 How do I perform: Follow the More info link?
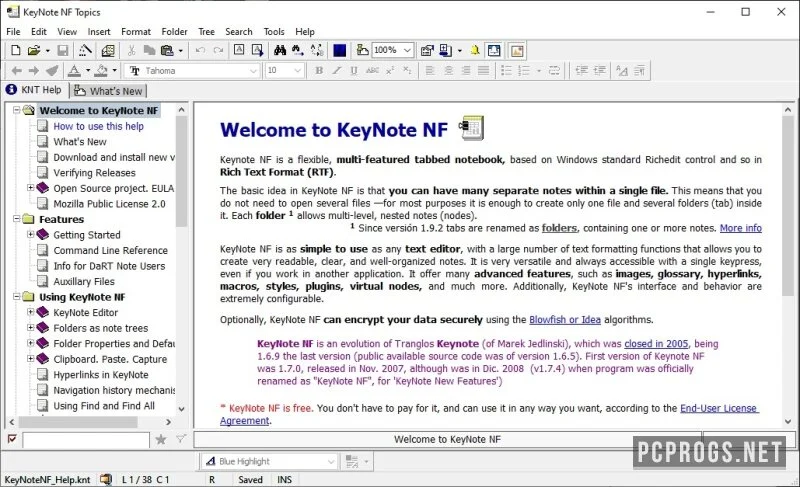point(740,228)
